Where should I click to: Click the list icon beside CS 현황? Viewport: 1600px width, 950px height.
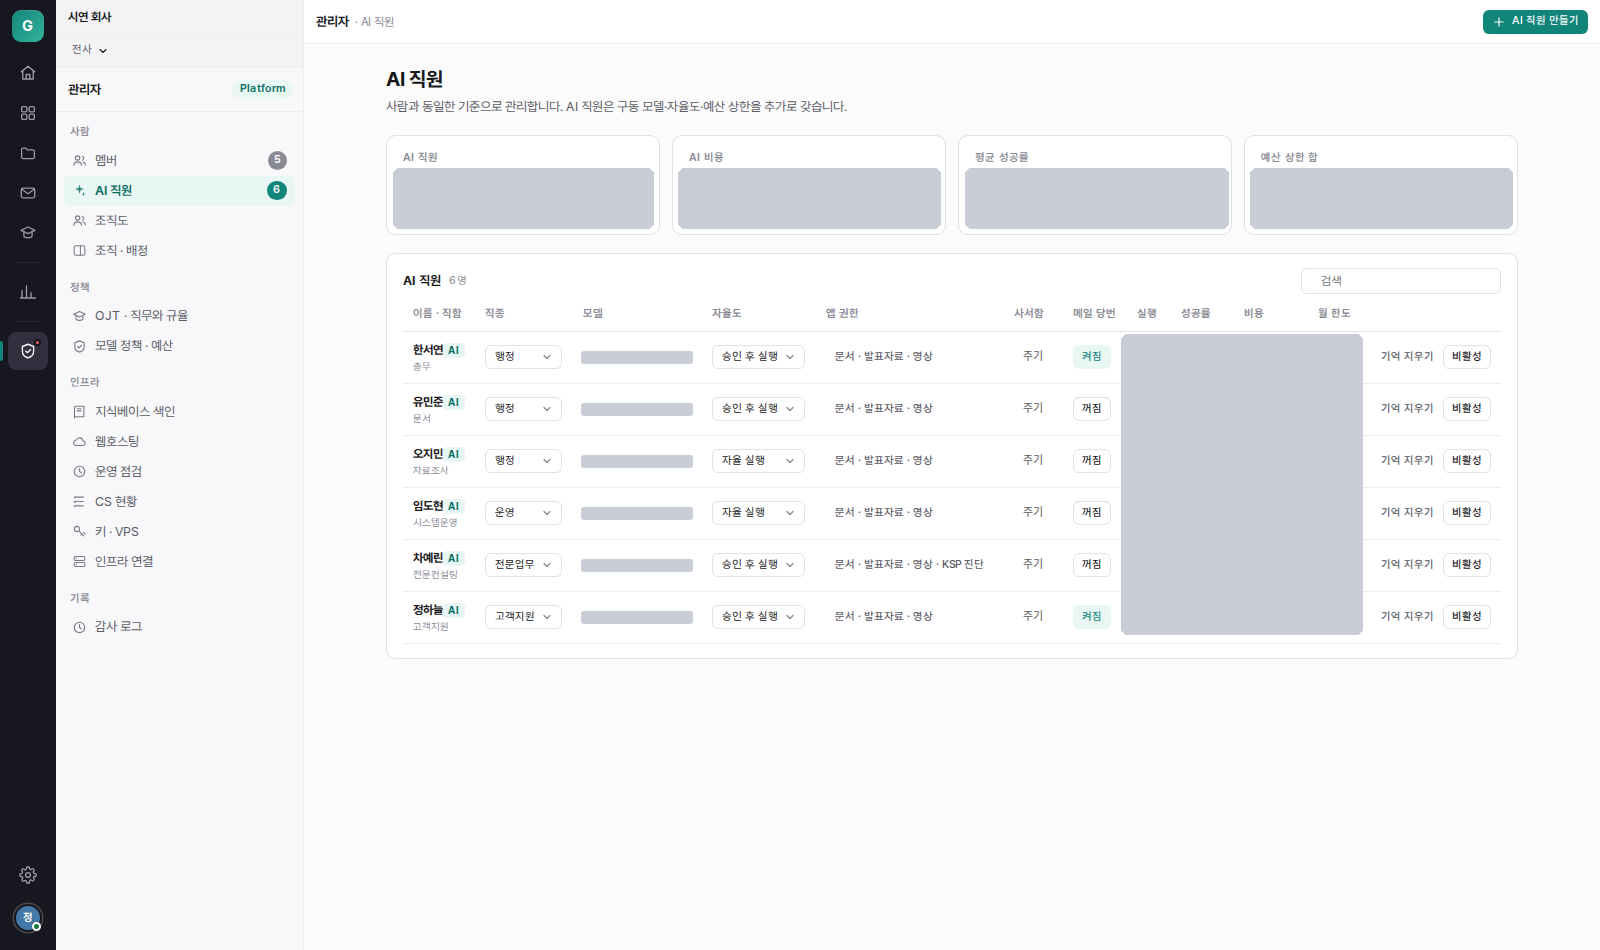click(x=79, y=501)
